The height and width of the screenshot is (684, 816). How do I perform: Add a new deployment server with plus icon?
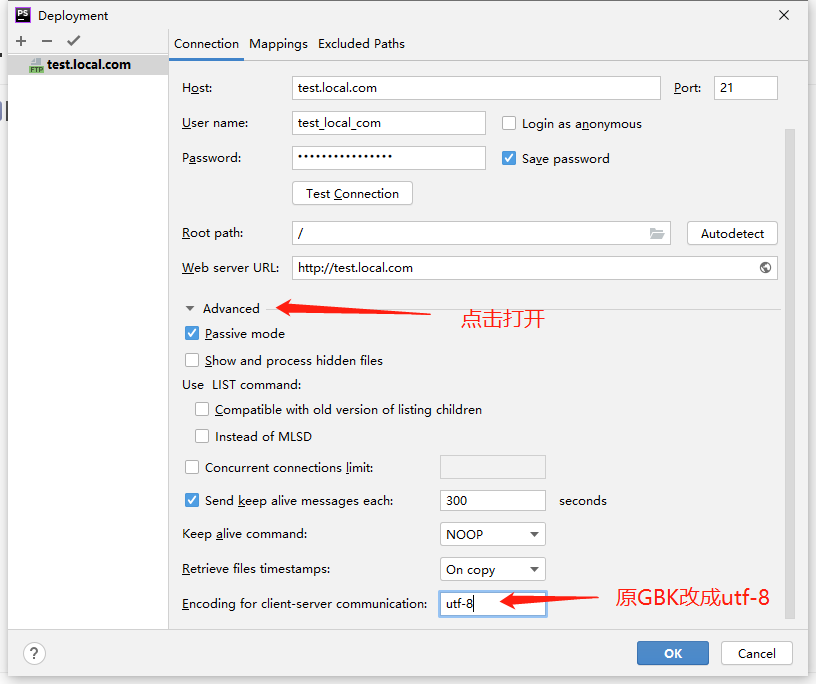pos(21,41)
